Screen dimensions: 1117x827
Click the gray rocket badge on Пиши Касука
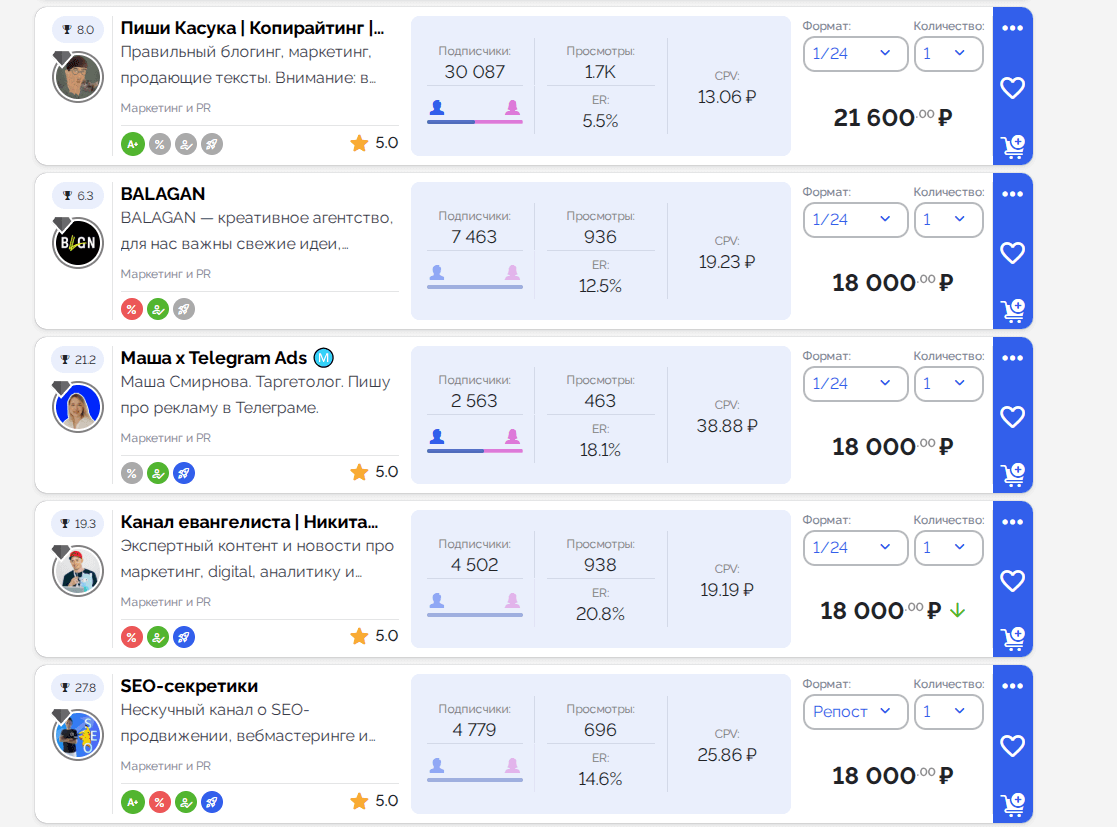click(212, 145)
